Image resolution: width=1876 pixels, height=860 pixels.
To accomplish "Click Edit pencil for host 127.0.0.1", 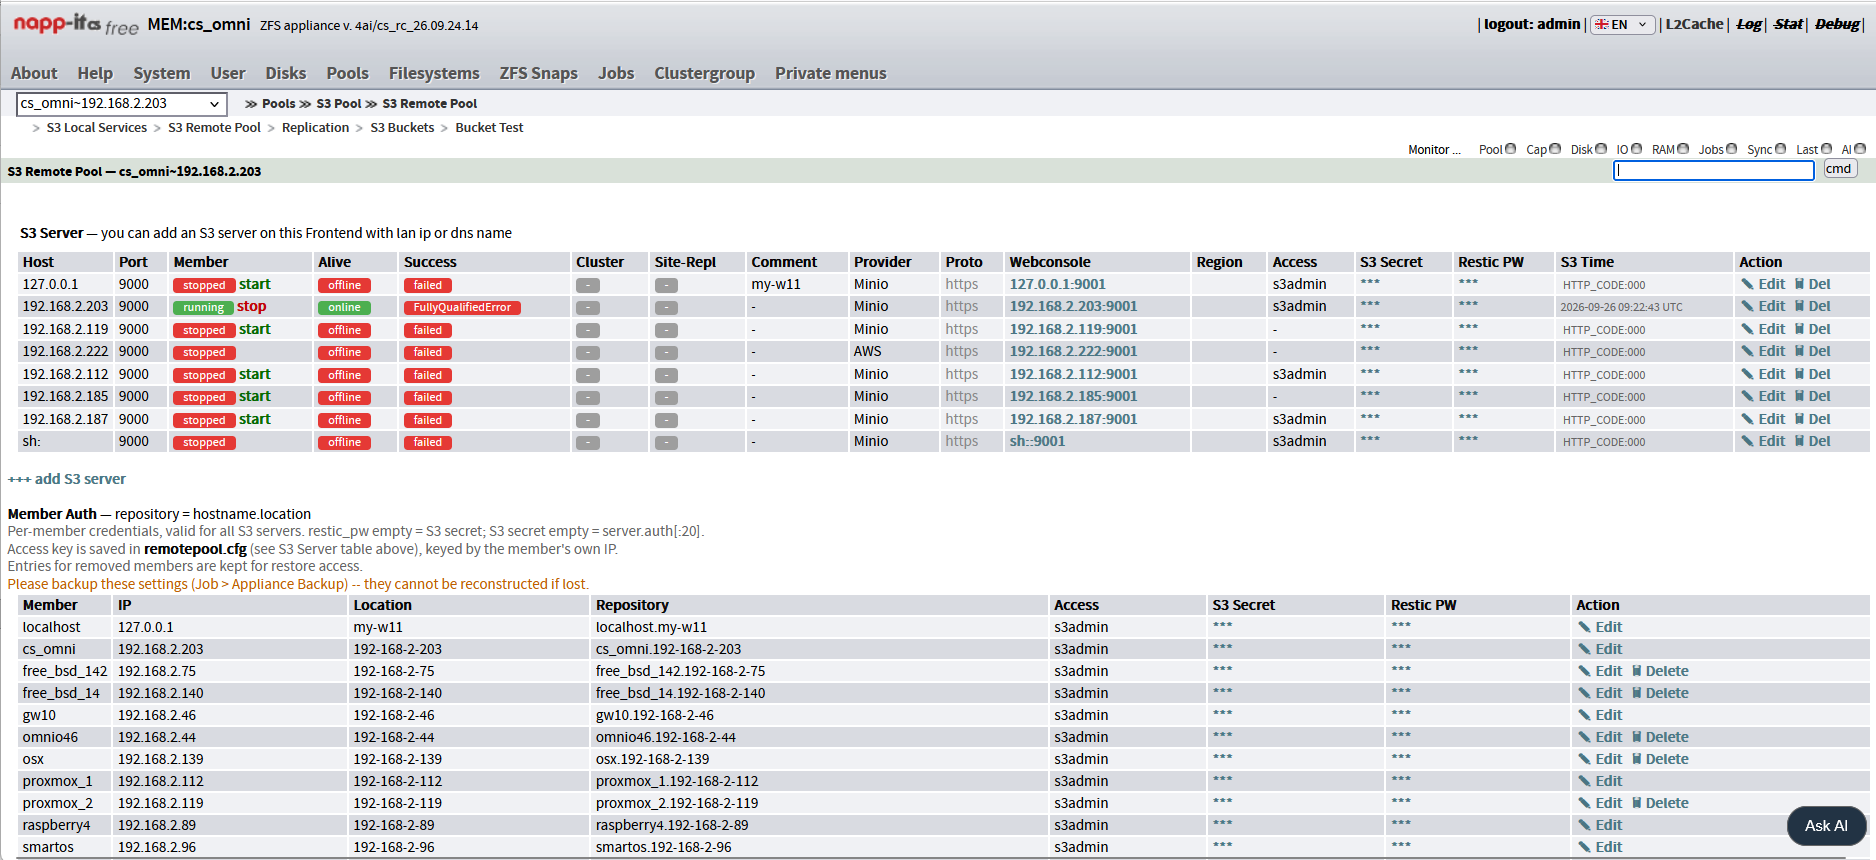I will [1748, 284].
